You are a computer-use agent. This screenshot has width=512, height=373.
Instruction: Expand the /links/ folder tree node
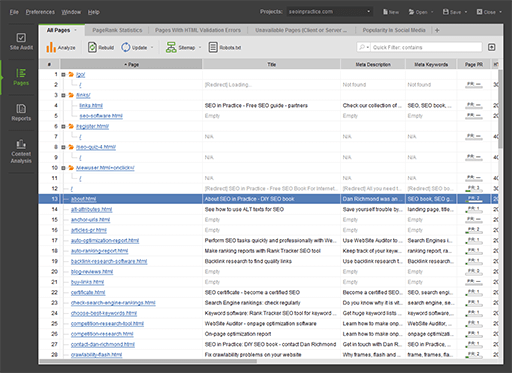point(63,95)
